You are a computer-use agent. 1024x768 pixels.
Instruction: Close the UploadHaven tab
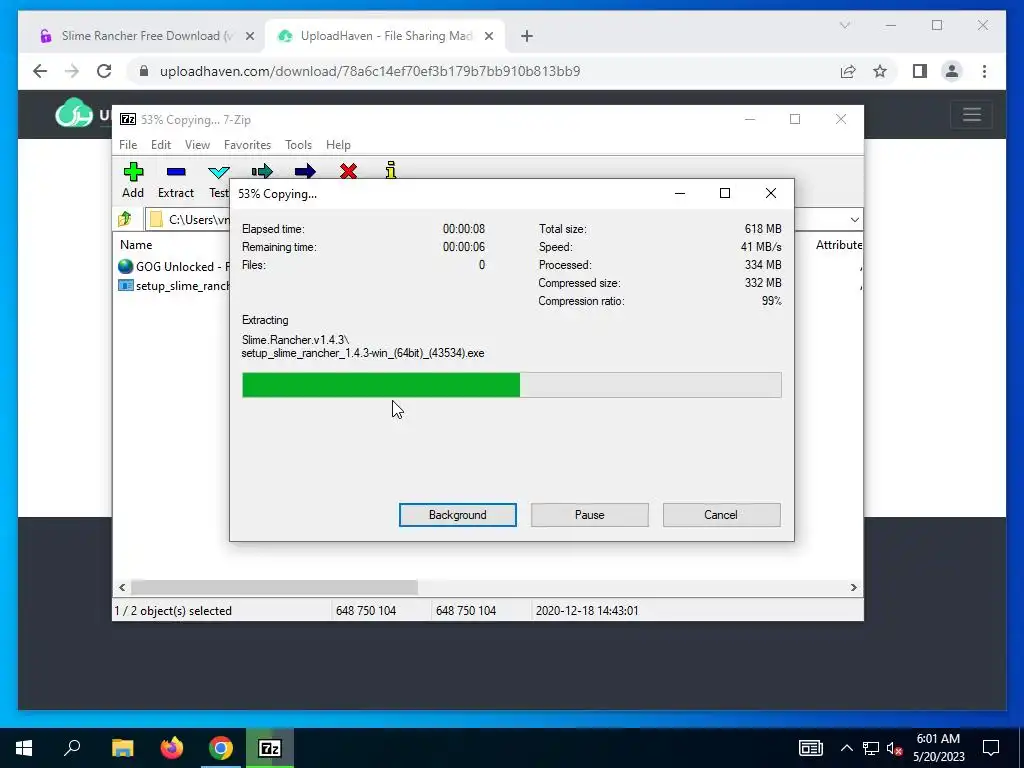click(x=488, y=36)
